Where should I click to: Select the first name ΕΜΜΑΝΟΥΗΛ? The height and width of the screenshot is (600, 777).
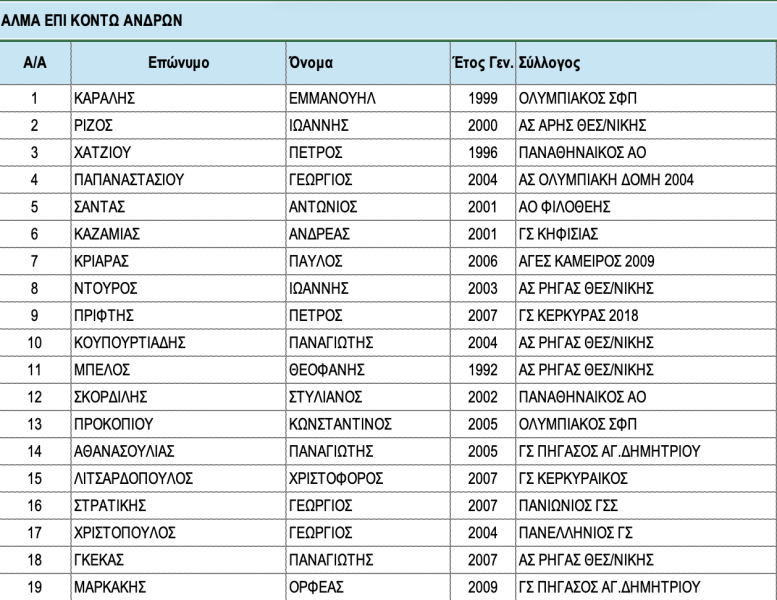click(332, 98)
